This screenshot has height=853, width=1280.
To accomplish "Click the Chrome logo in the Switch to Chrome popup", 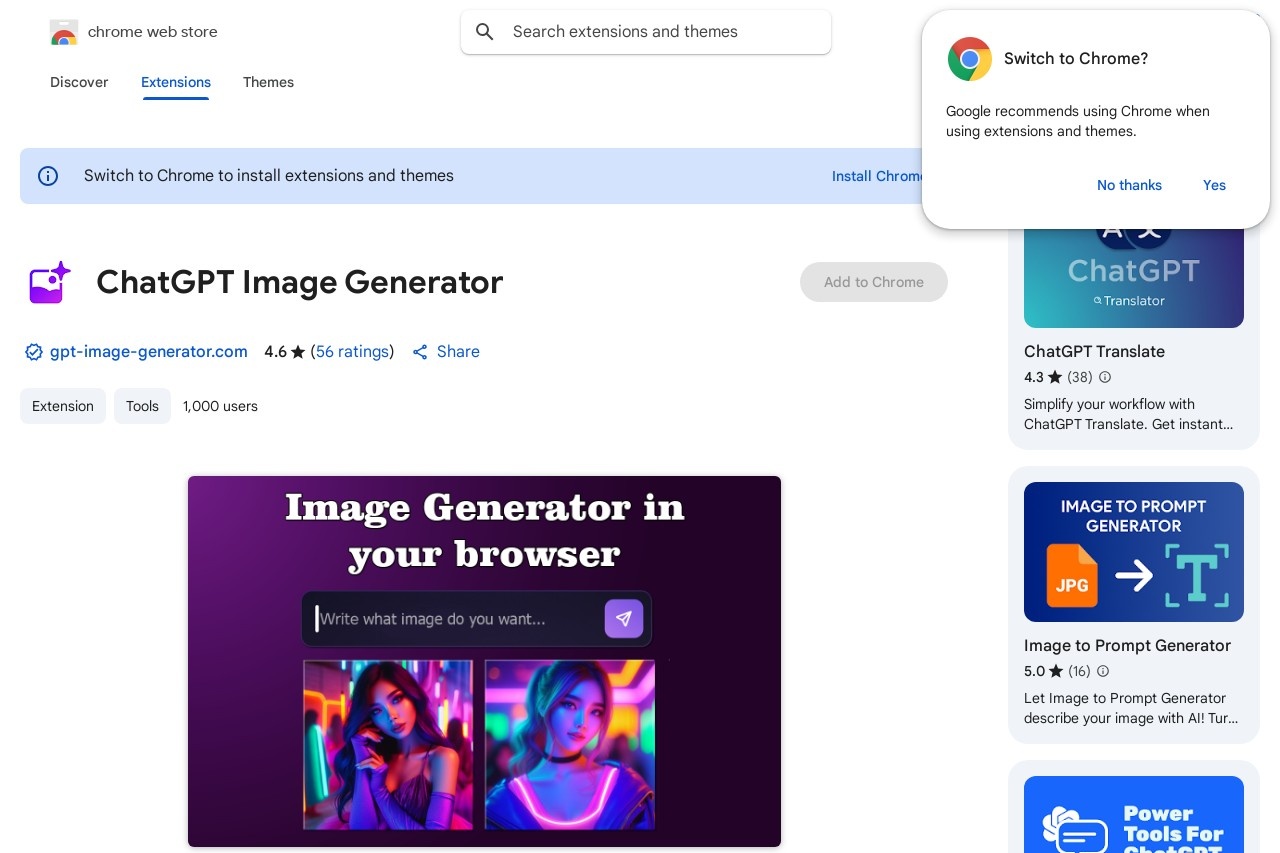I will click(970, 59).
